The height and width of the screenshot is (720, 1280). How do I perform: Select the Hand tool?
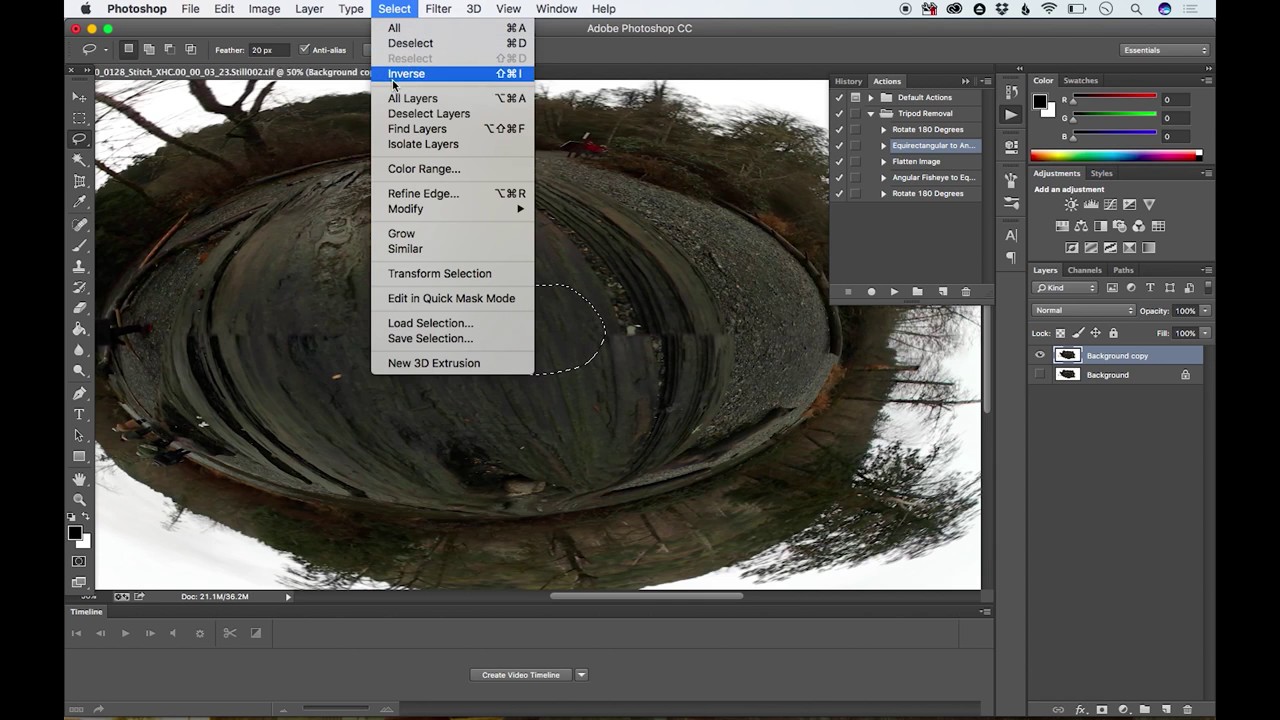(x=79, y=478)
